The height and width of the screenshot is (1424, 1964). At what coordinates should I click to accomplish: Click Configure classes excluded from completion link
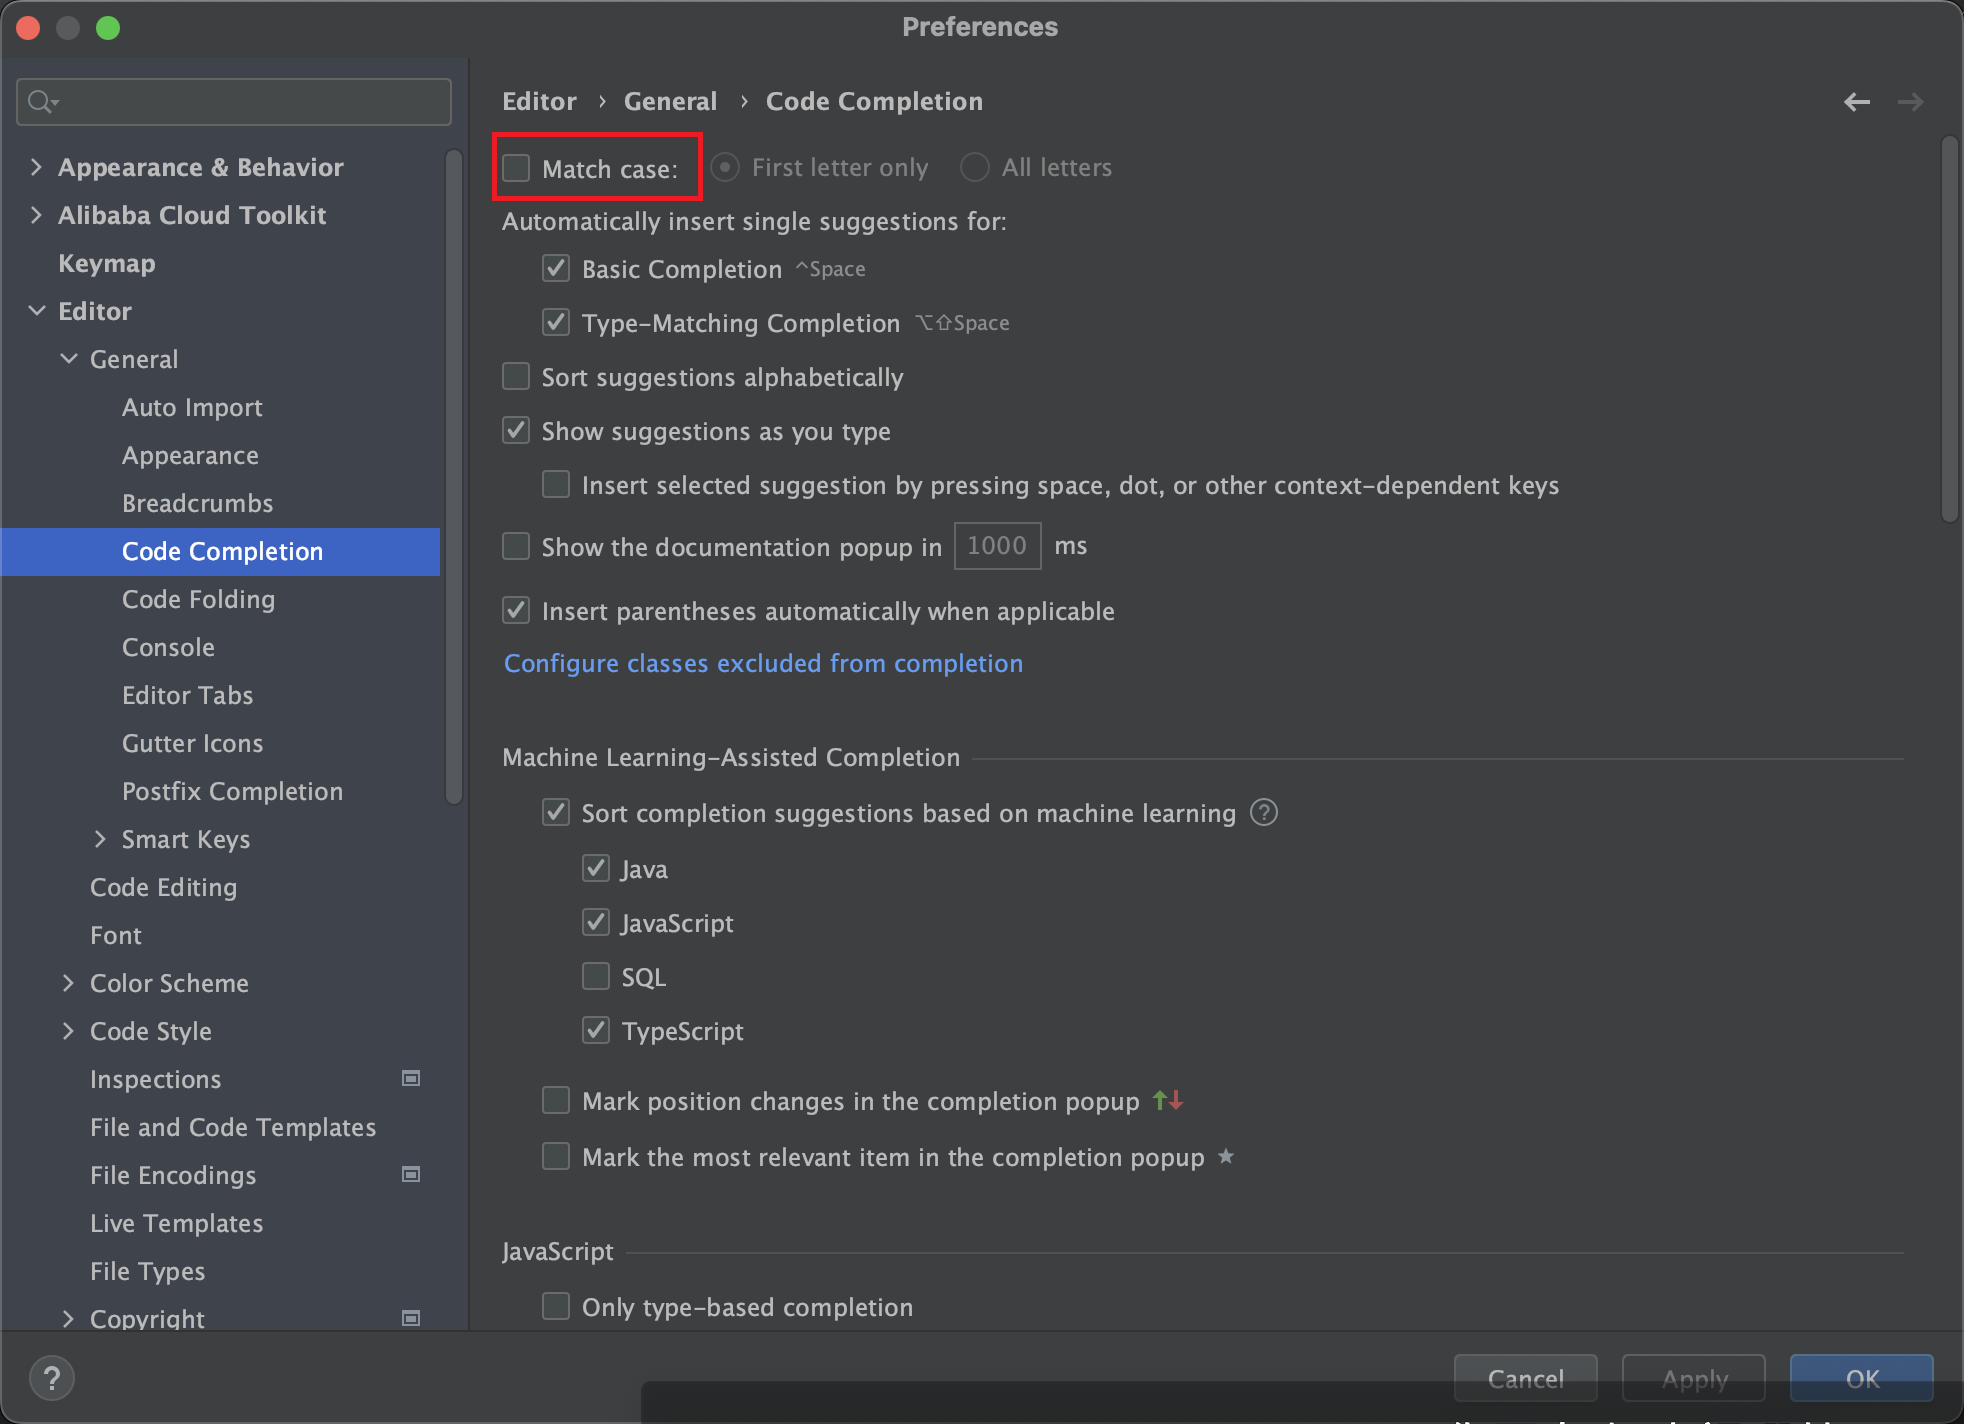763,663
